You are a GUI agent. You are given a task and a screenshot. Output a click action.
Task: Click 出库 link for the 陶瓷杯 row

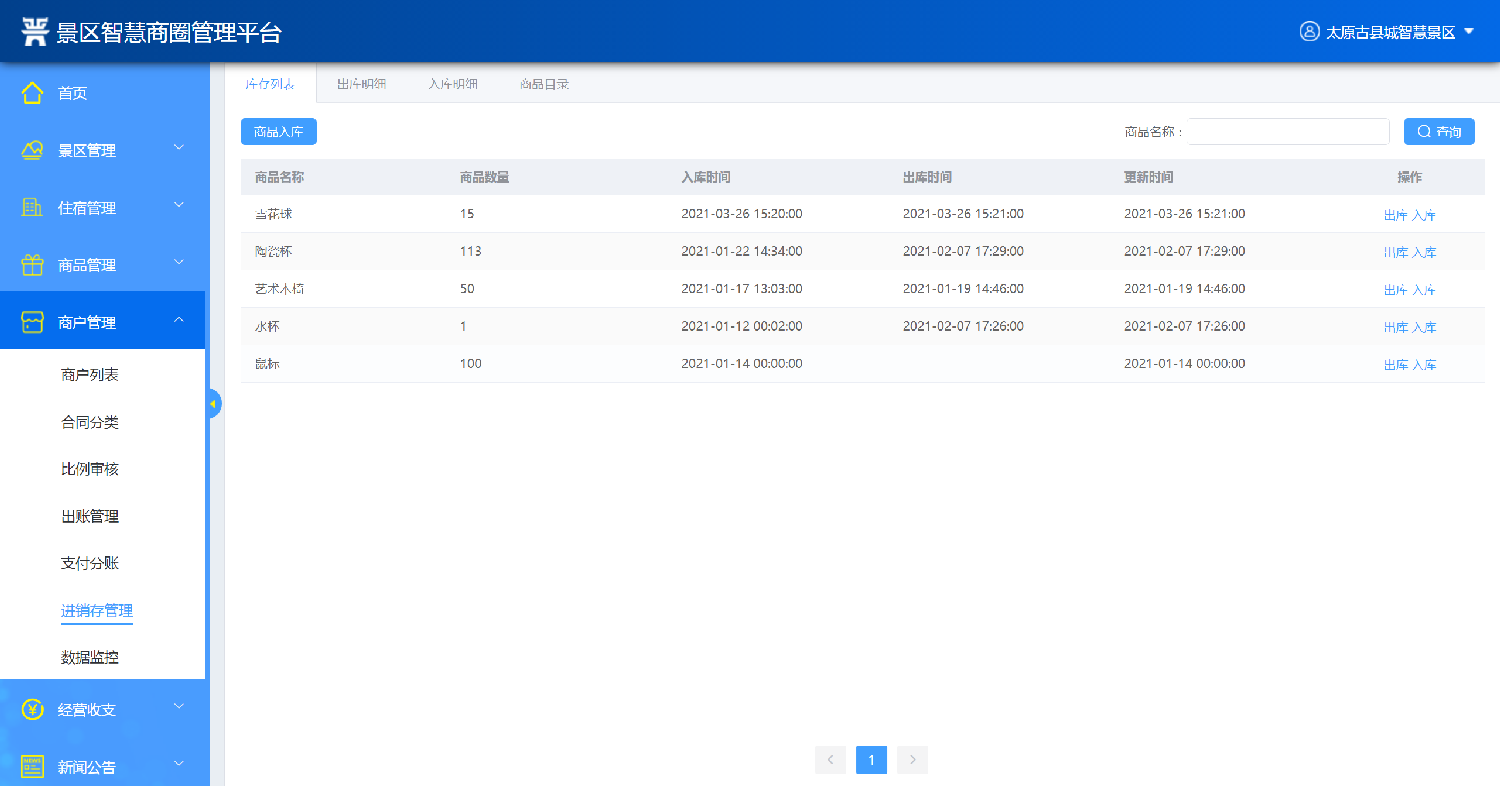click(1395, 252)
